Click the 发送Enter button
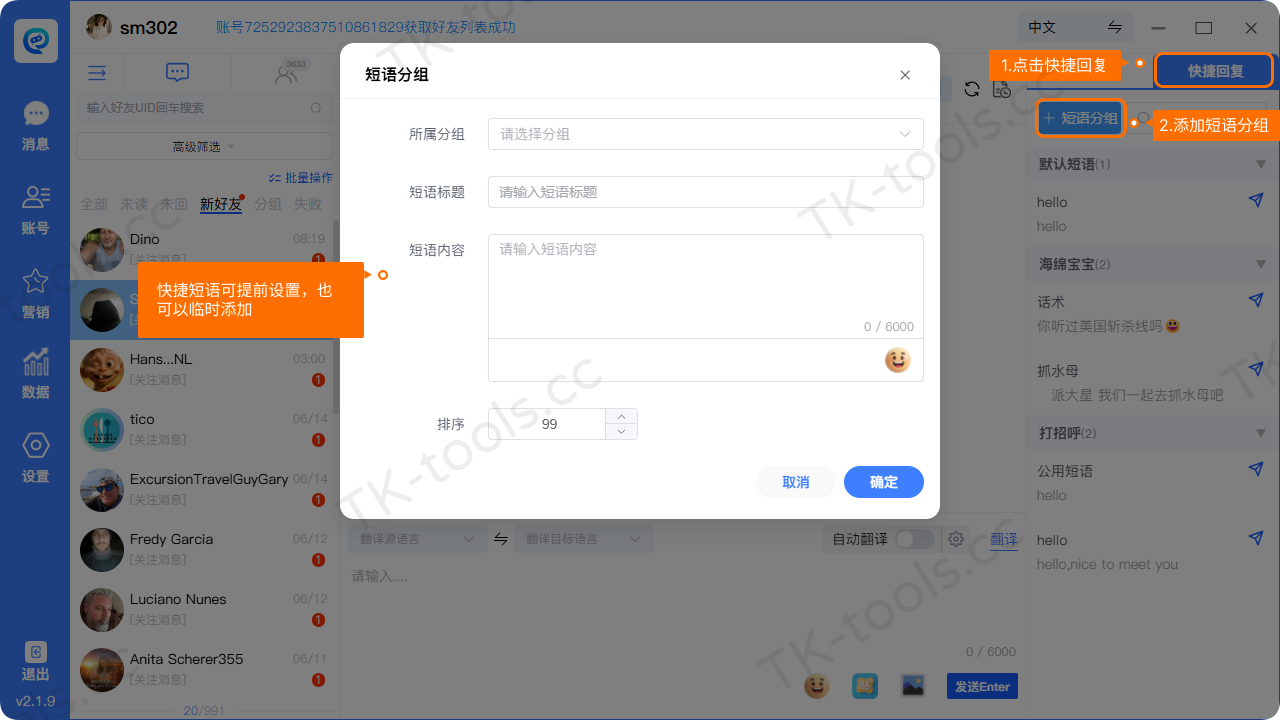This screenshot has height=720, width=1280. point(982,686)
